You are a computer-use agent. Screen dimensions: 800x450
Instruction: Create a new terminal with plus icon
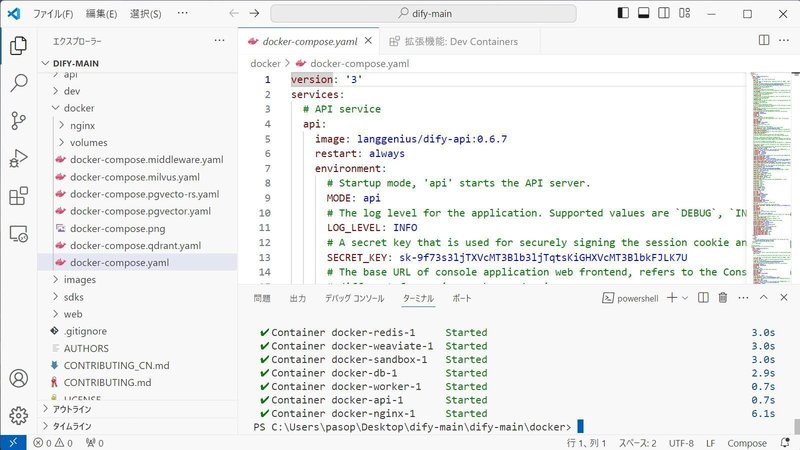coord(672,297)
